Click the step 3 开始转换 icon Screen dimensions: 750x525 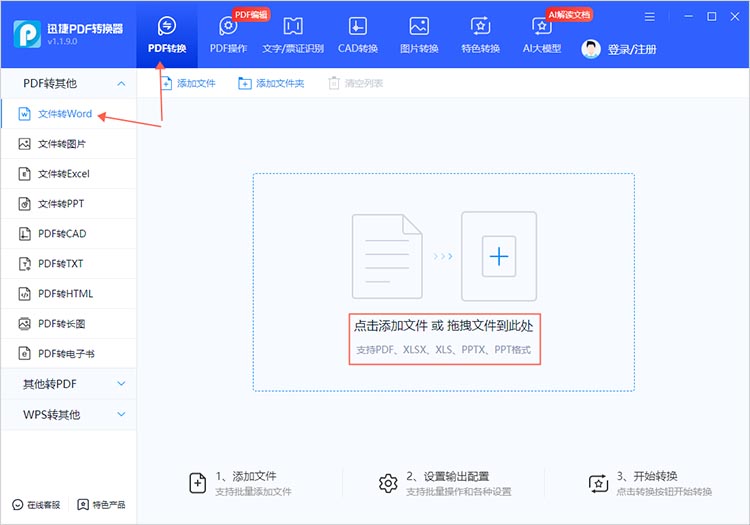tap(598, 483)
